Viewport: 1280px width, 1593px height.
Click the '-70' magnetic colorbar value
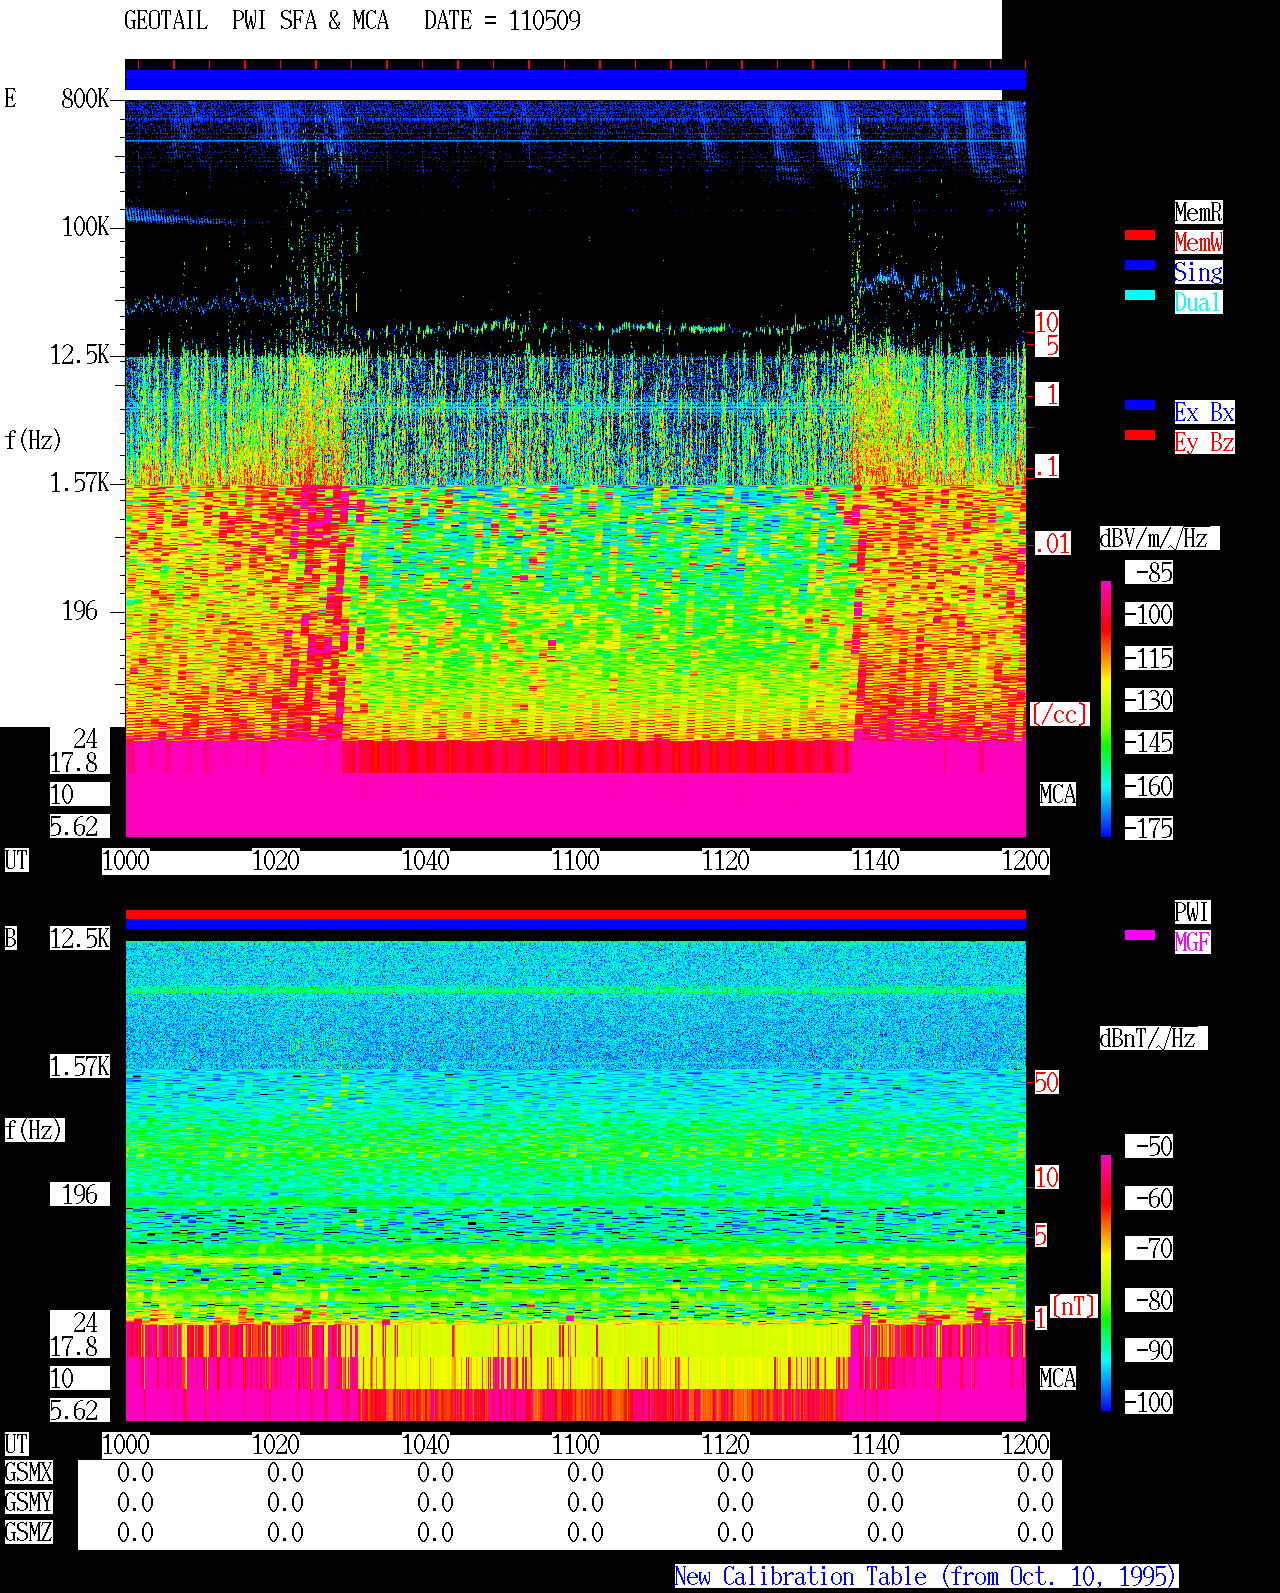coord(1149,1248)
